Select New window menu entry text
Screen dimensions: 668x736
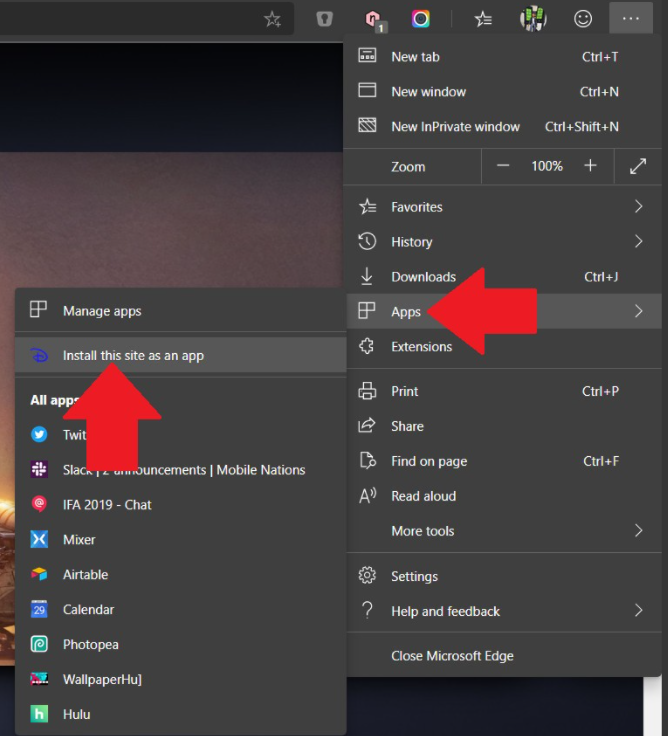point(429,92)
